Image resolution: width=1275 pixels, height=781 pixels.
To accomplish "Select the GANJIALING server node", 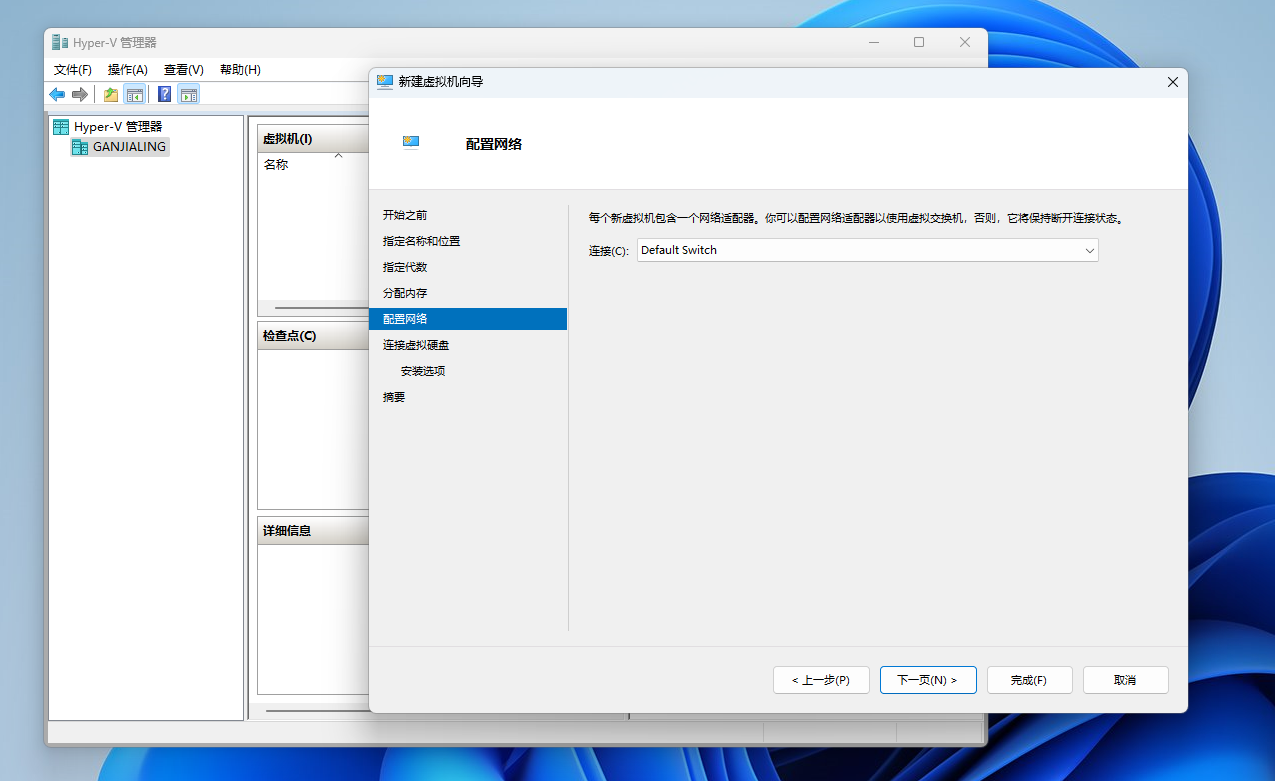I will tap(119, 146).
